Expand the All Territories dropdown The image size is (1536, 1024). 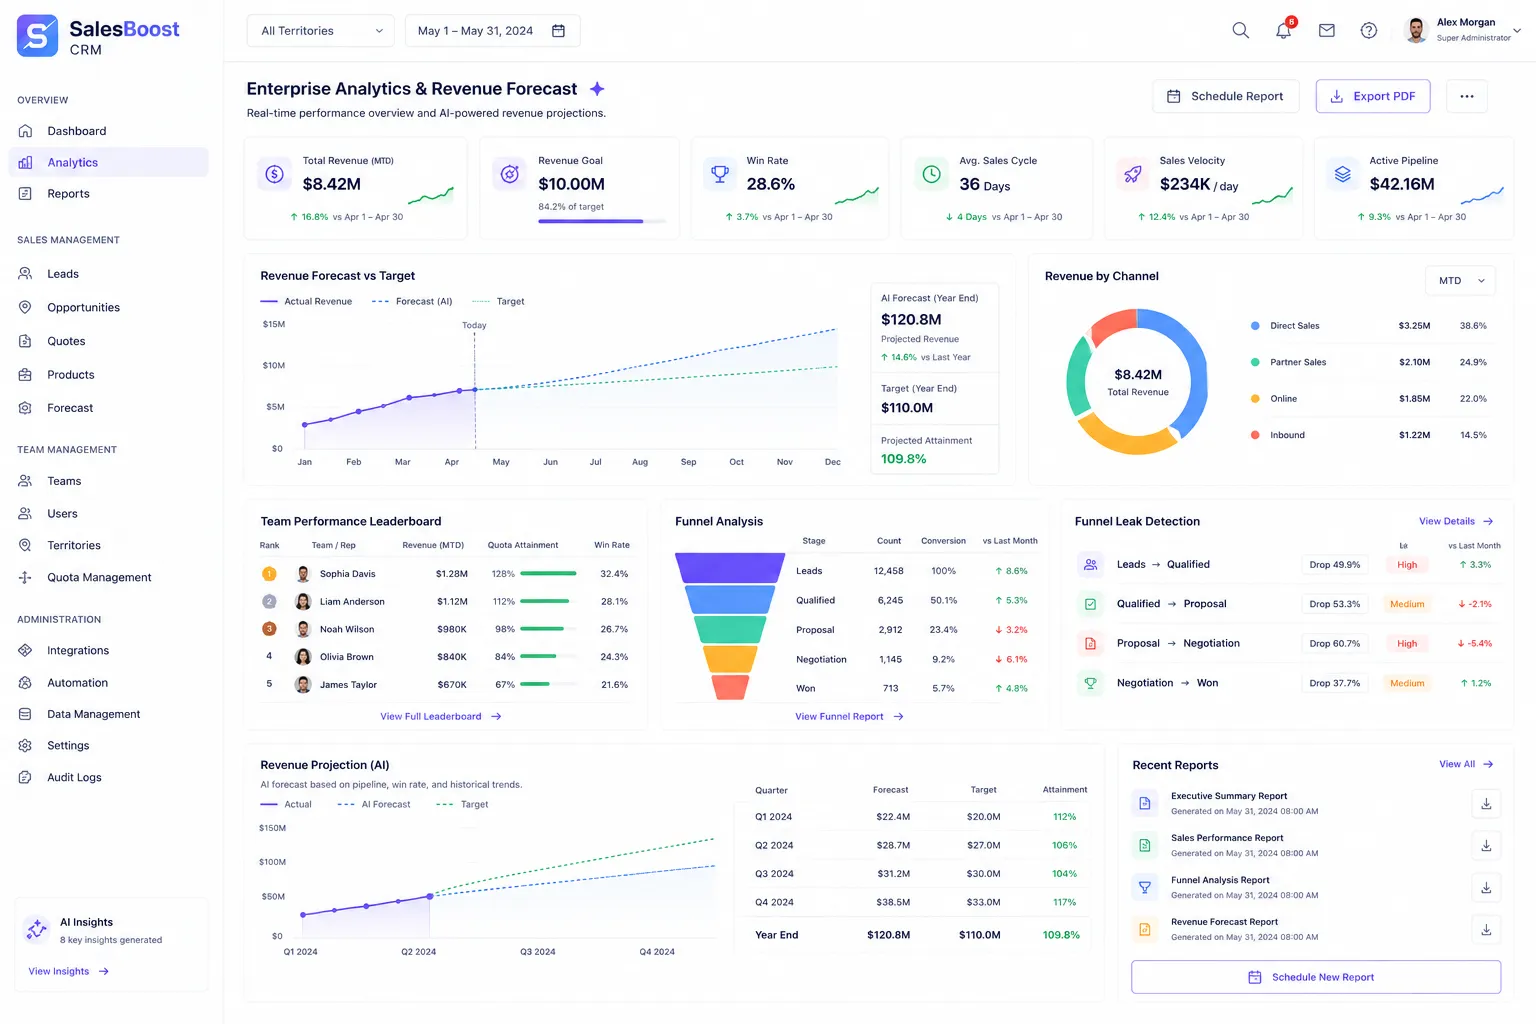[320, 31]
